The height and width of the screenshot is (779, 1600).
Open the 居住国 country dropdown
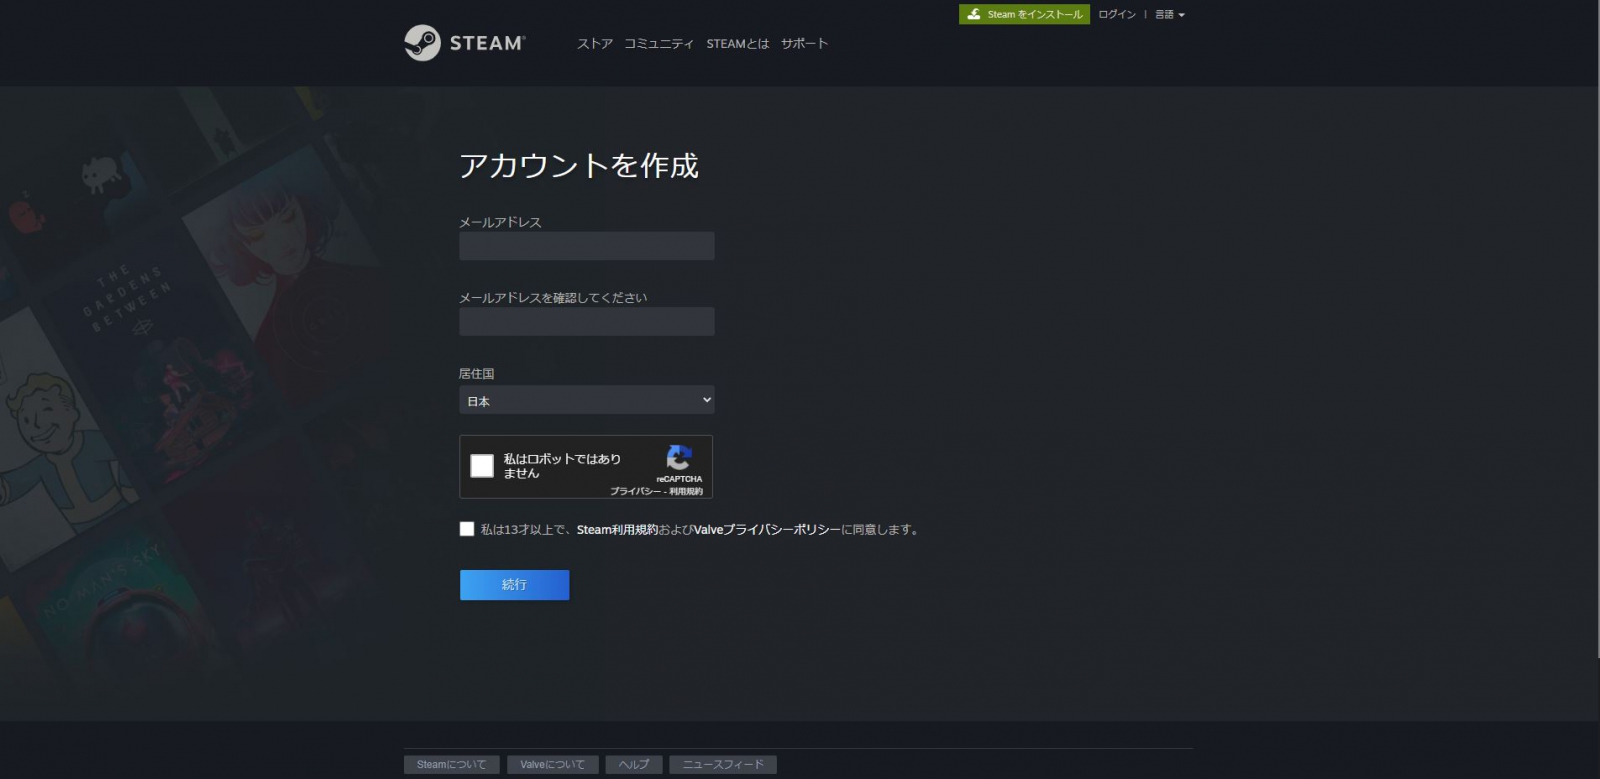coord(586,400)
